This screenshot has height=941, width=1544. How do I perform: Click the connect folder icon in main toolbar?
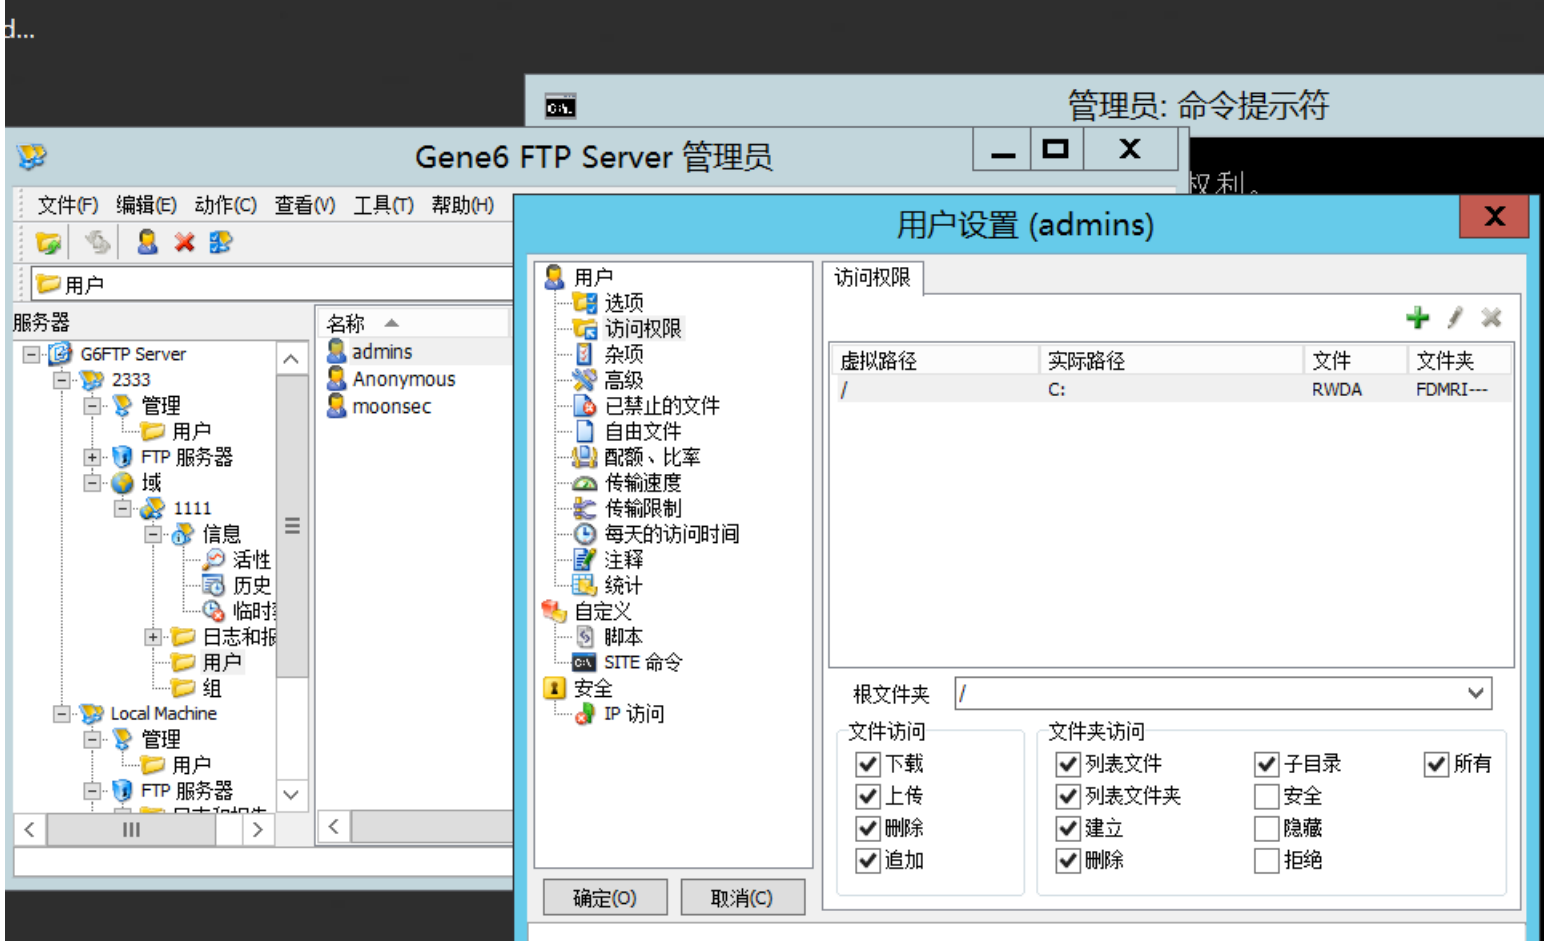(48, 242)
